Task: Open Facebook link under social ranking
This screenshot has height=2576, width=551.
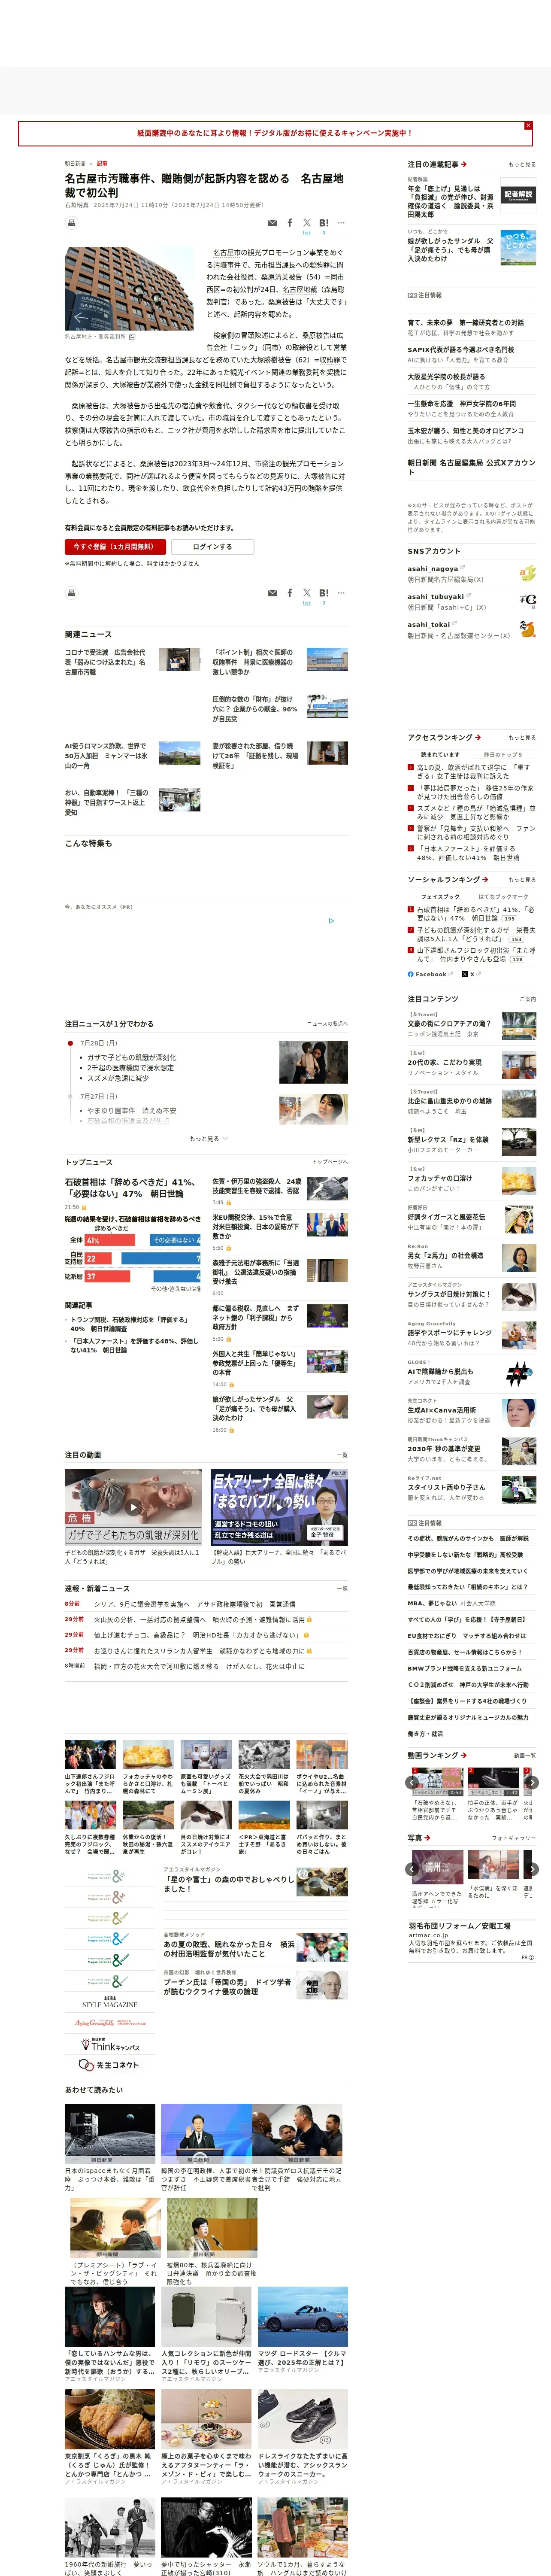Action: 430,974
